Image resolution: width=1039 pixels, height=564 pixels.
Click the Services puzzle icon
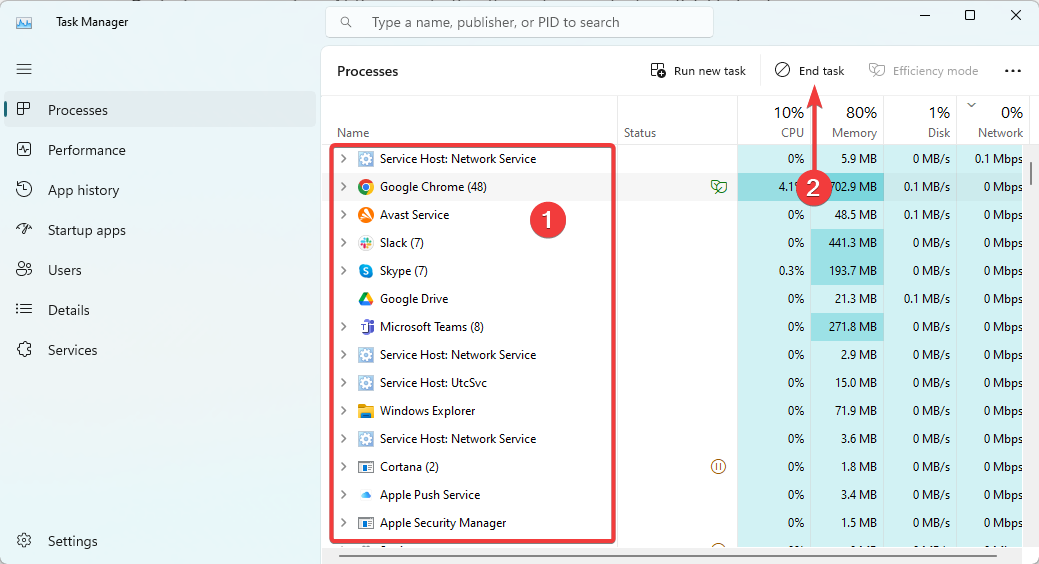24,349
